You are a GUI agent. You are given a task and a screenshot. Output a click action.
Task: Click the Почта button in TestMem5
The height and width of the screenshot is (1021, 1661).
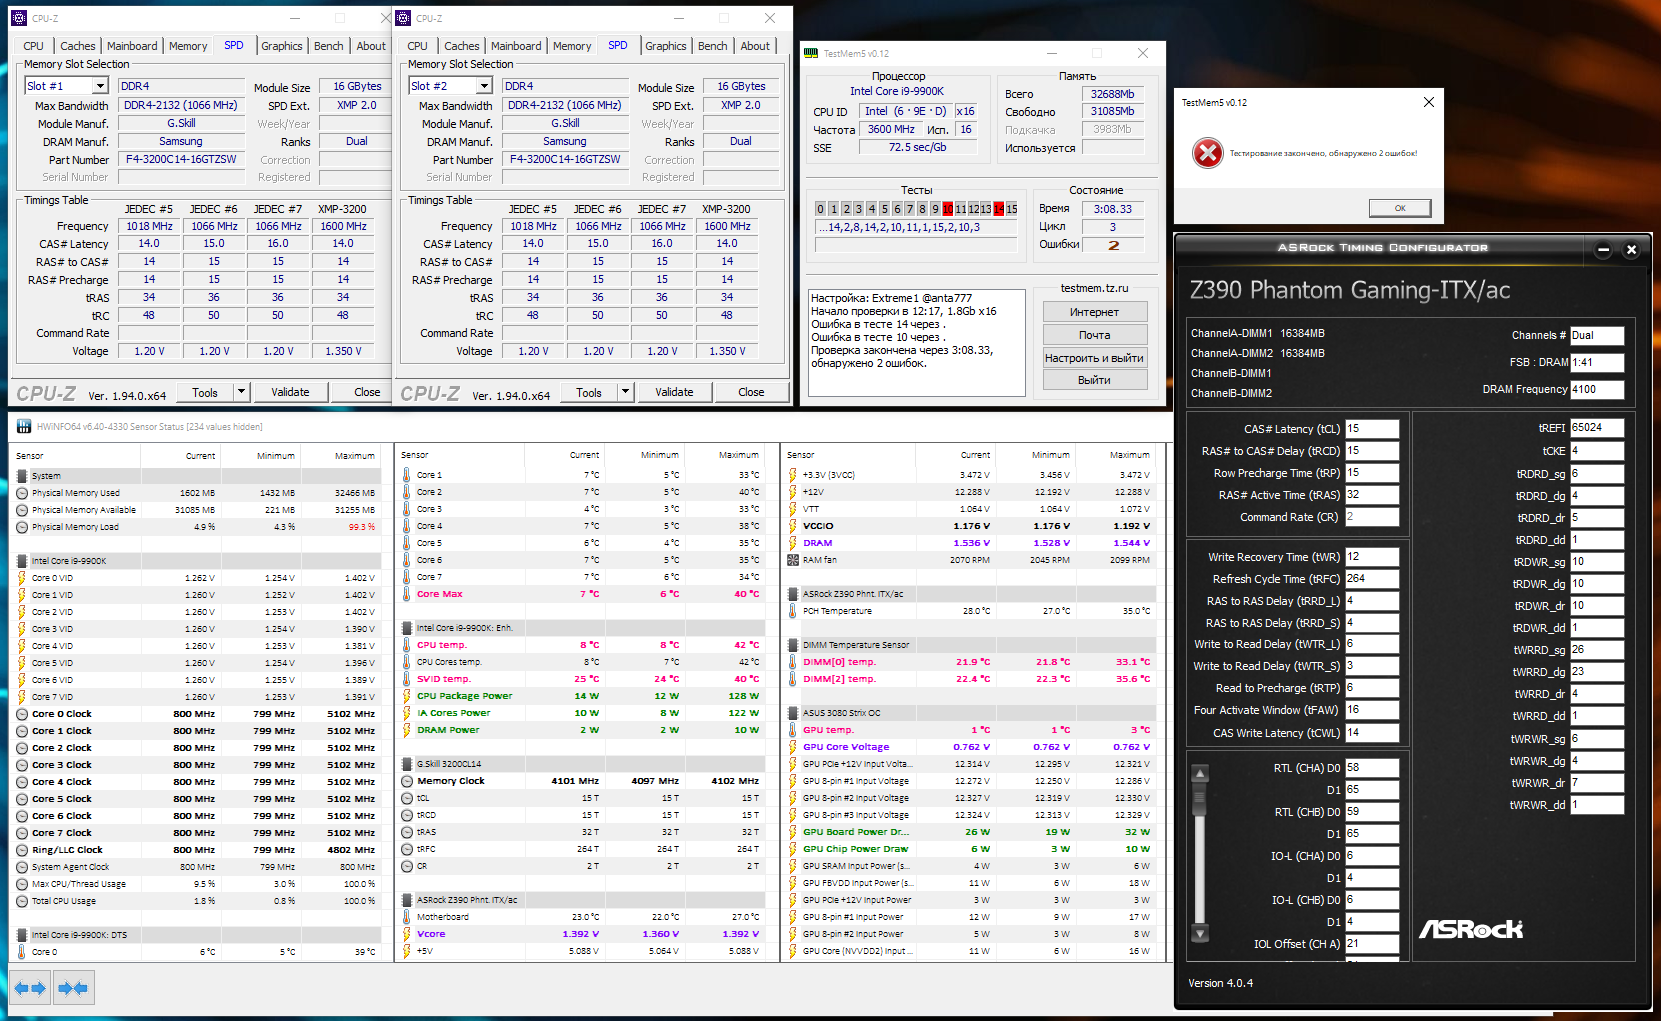click(1095, 335)
